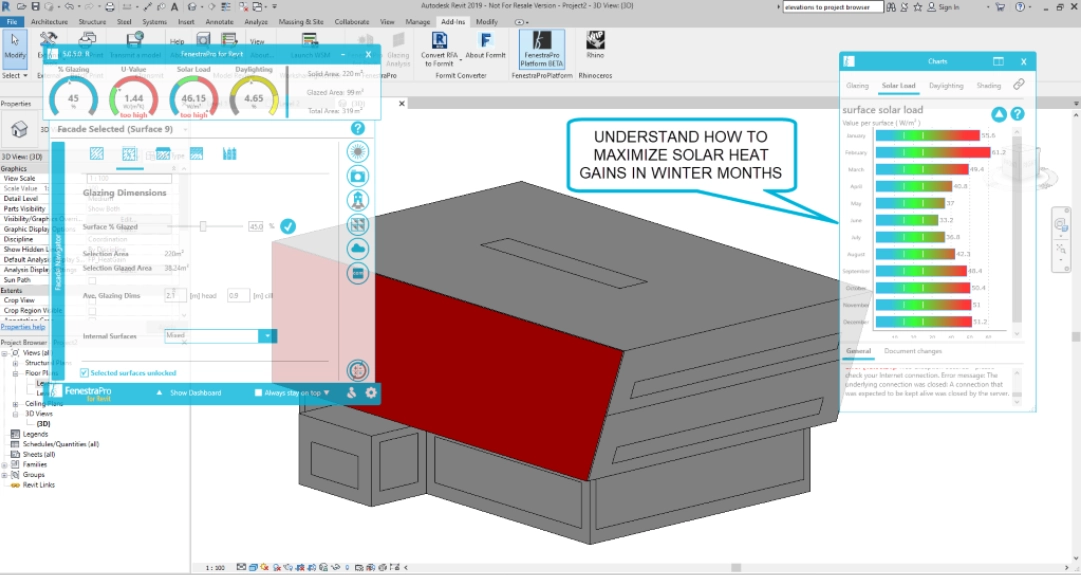1083x575 pixels.
Task: Toggle Selected surfaces unlocked checkbox
Action: point(84,373)
